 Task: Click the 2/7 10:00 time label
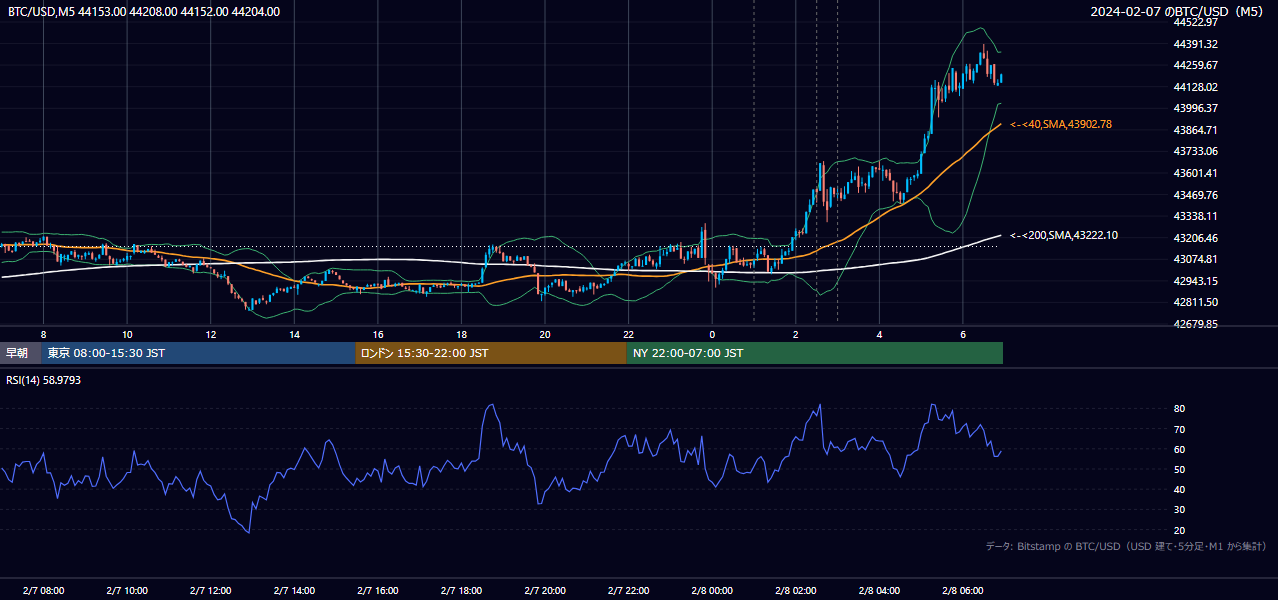tap(127, 591)
